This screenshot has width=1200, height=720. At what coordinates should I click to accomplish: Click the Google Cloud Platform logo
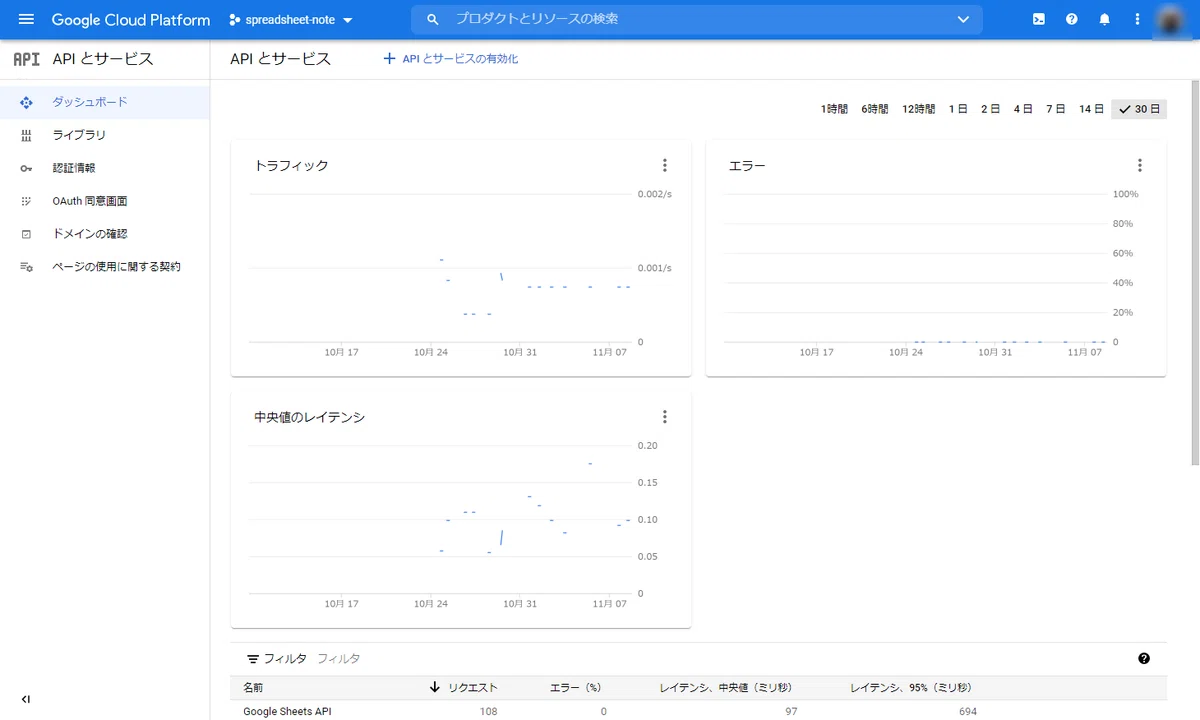[x=131, y=19]
